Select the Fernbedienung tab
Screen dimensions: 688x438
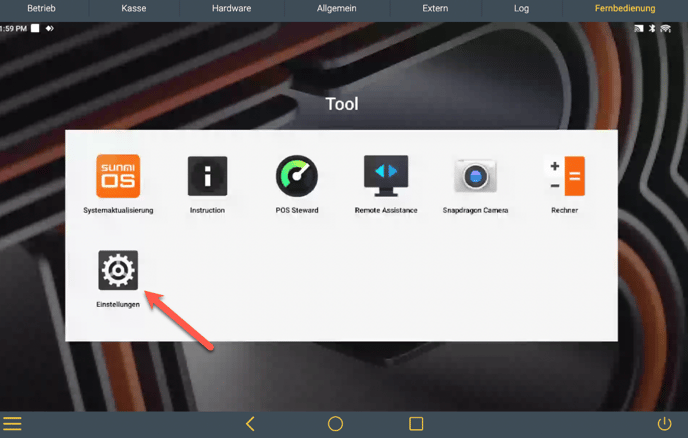pos(624,8)
